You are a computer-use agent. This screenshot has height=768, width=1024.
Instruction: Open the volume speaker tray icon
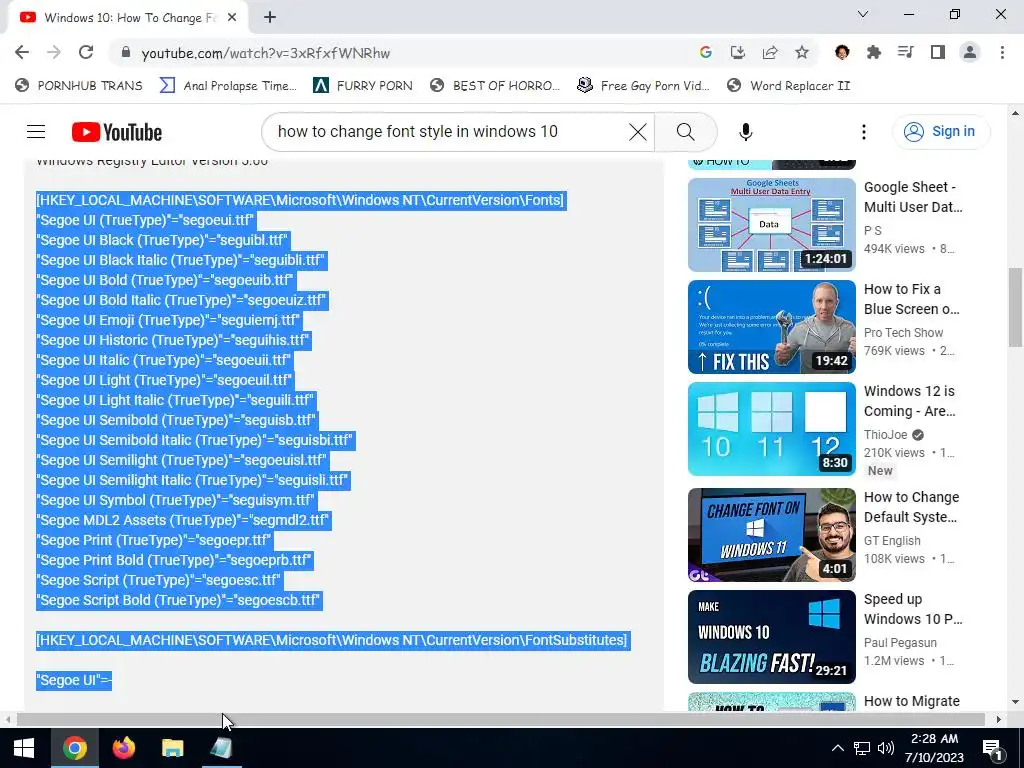click(x=886, y=748)
